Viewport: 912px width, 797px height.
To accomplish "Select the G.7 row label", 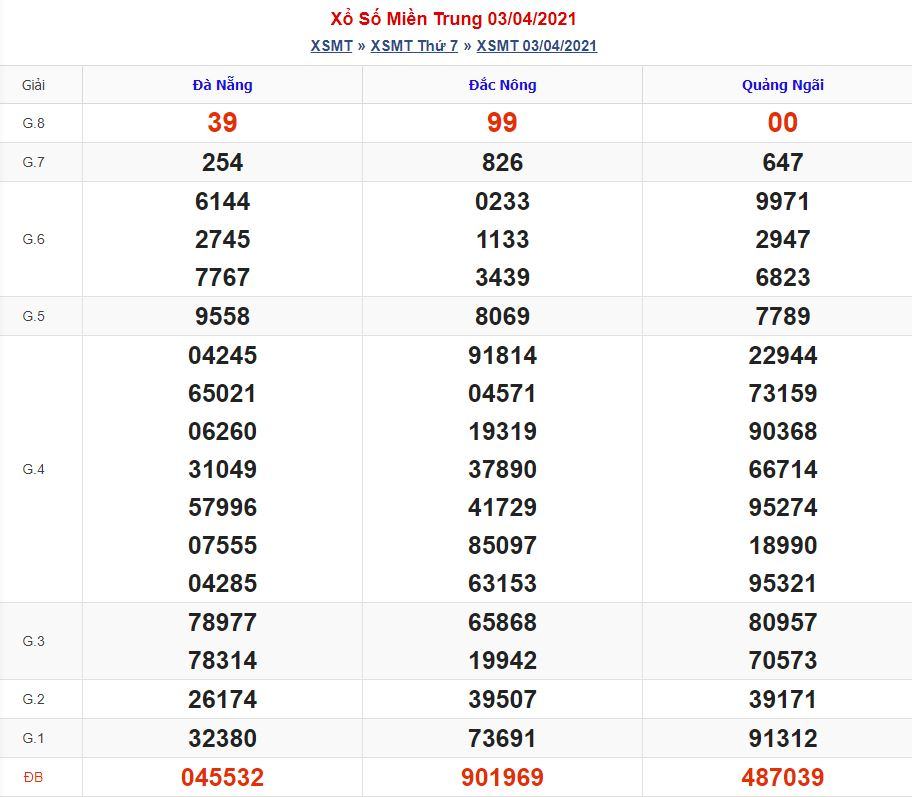I will [x=33, y=162].
